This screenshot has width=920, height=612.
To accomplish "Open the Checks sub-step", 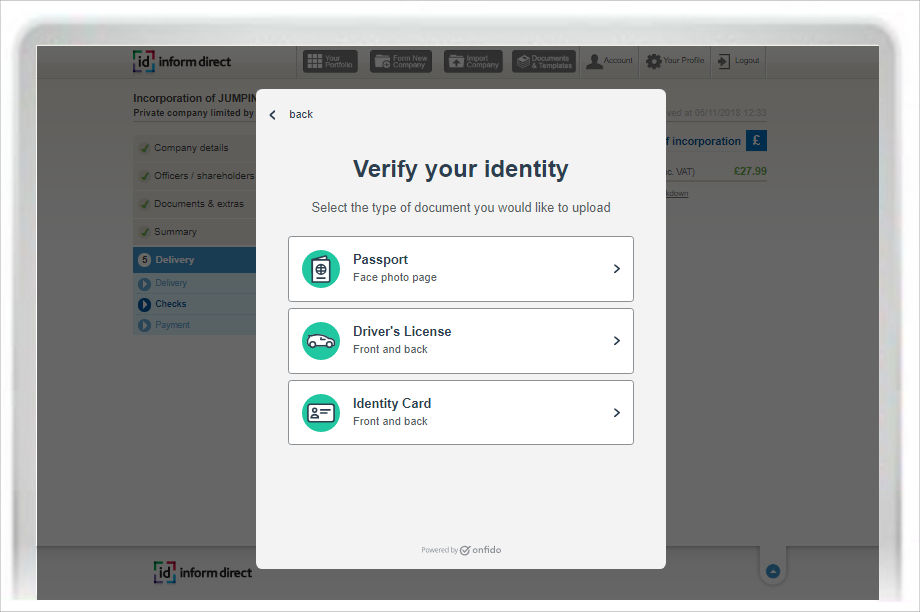I will click(171, 304).
